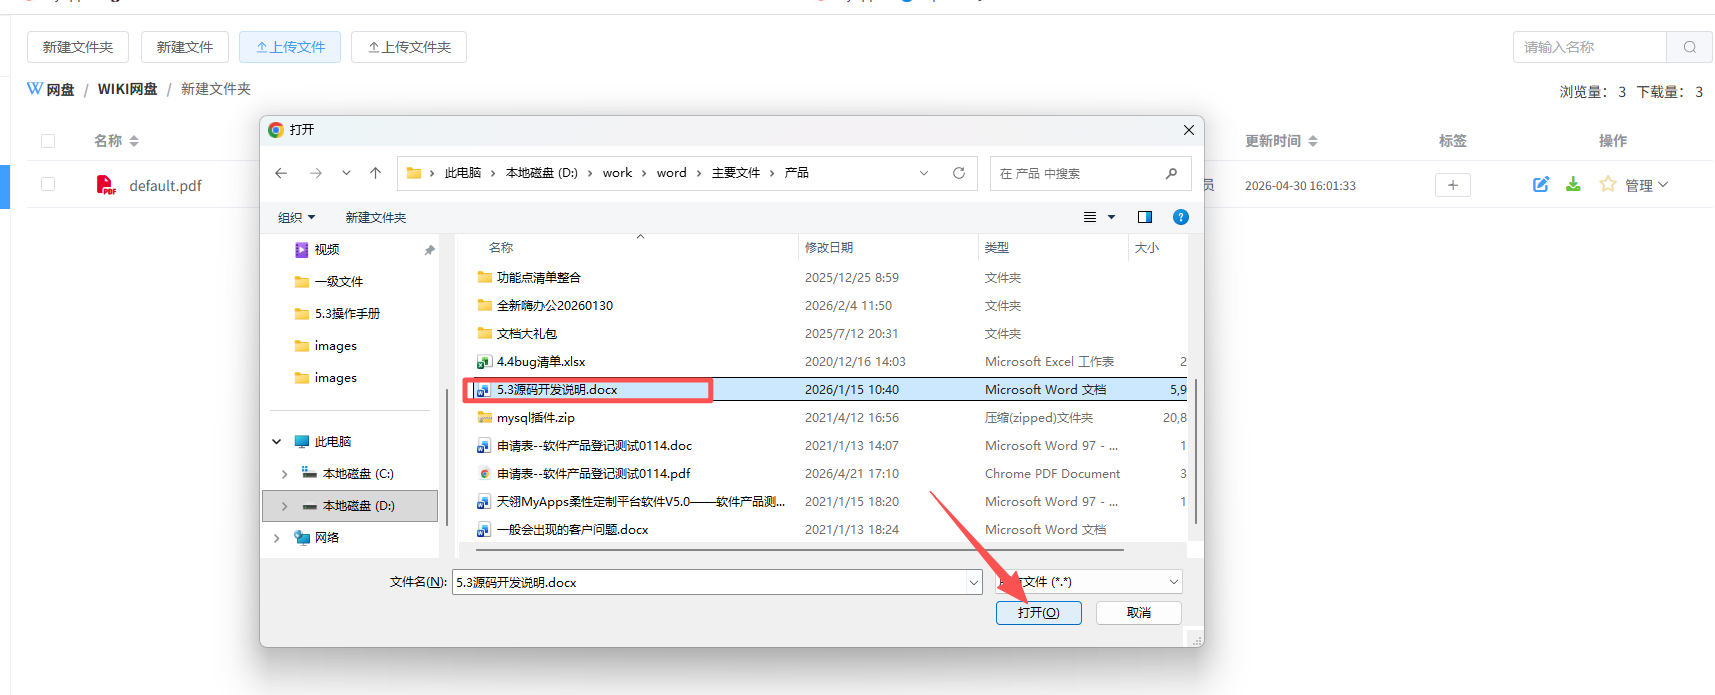Open the WIKI网盘 breadcrumb link

tap(127, 89)
